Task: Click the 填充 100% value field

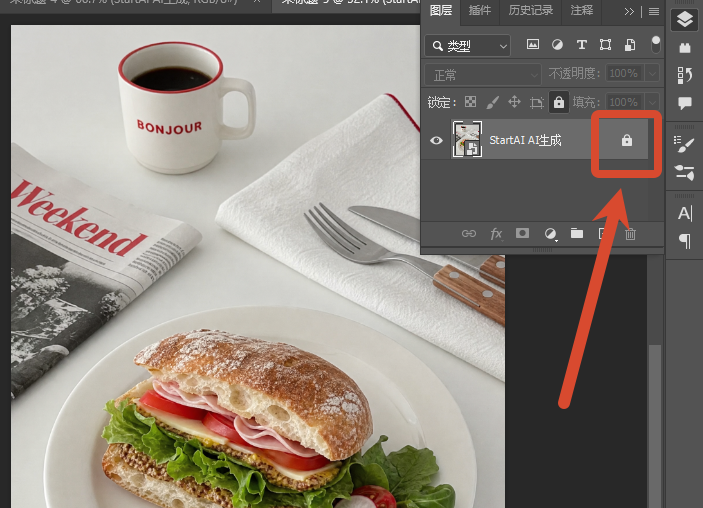Action: [x=625, y=102]
